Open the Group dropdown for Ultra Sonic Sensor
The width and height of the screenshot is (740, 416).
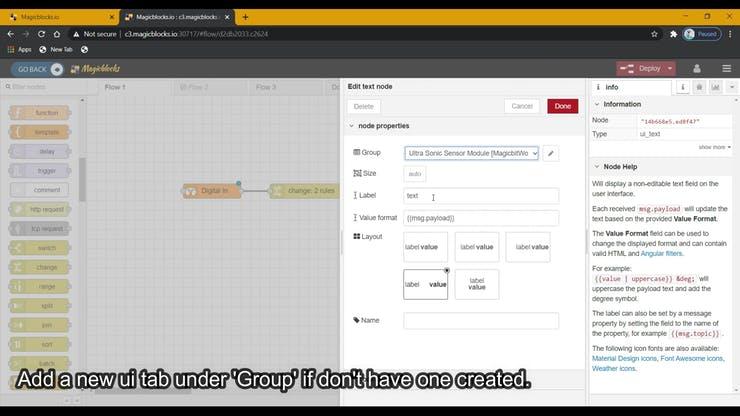pos(472,153)
